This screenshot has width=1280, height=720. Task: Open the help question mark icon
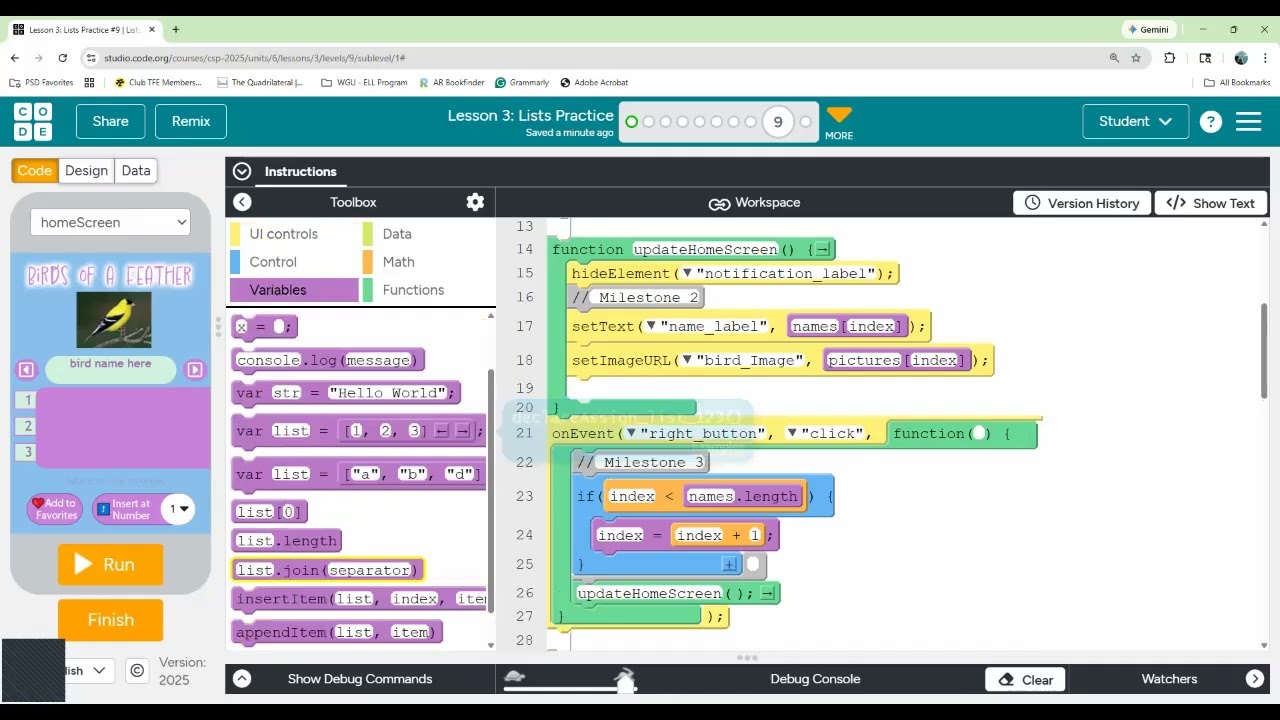(1210, 122)
